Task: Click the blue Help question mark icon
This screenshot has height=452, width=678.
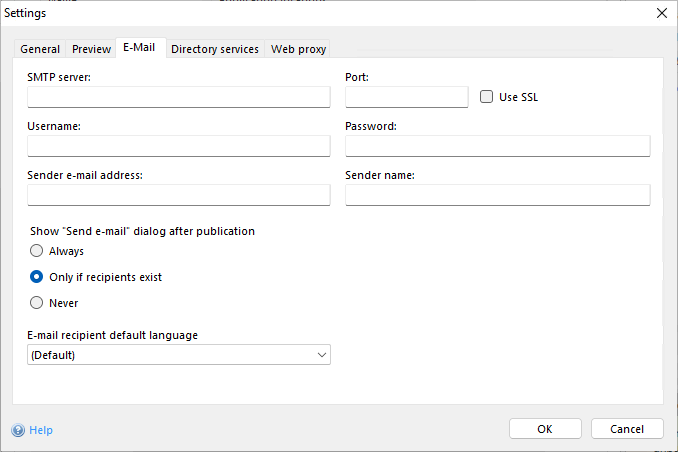Action: 18,430
